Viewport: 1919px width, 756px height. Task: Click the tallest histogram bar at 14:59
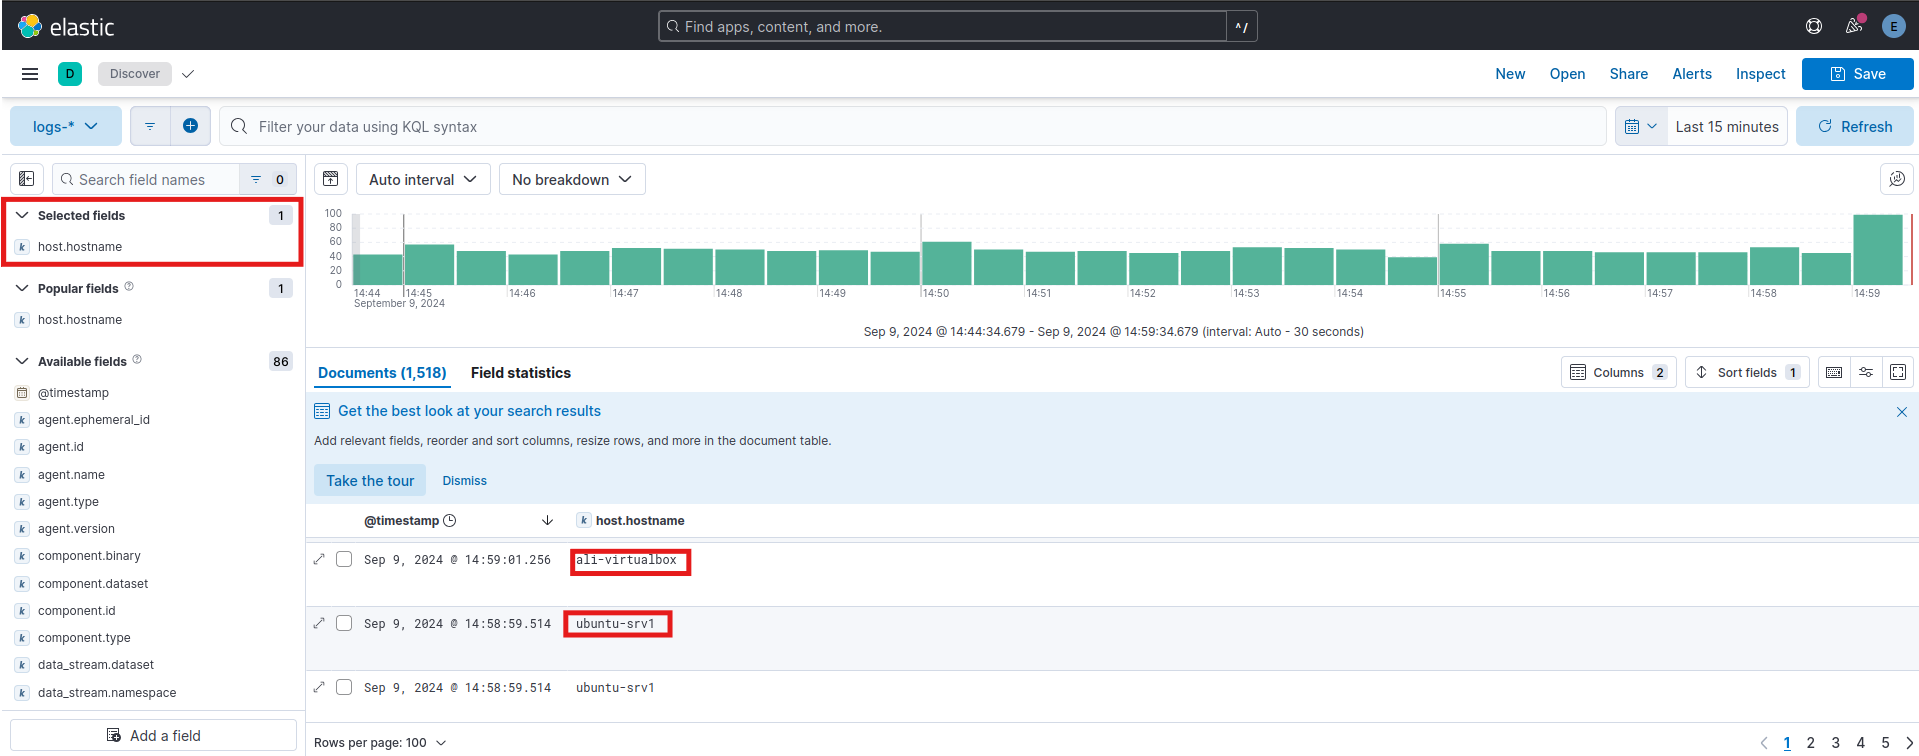(x=1877, y=250)
